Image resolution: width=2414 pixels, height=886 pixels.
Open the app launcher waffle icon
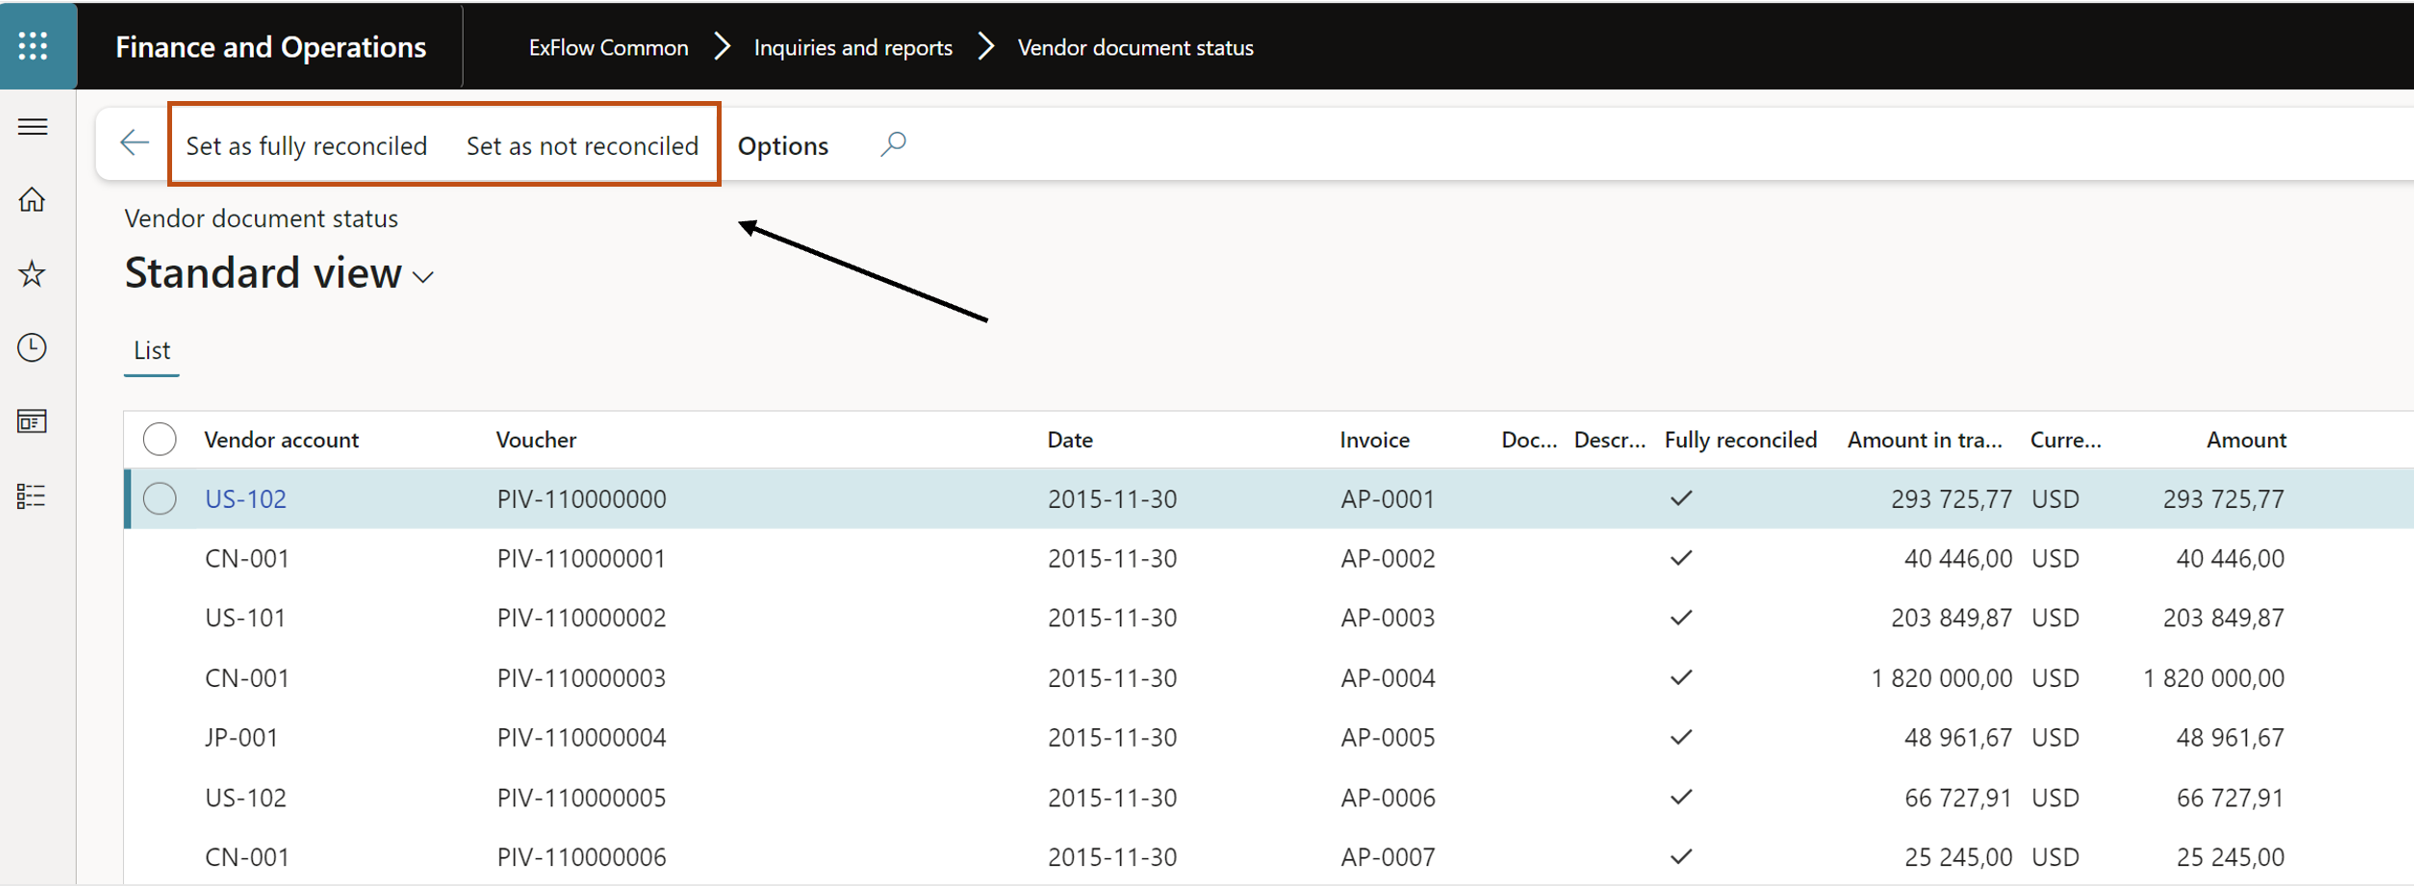point(34,46)
